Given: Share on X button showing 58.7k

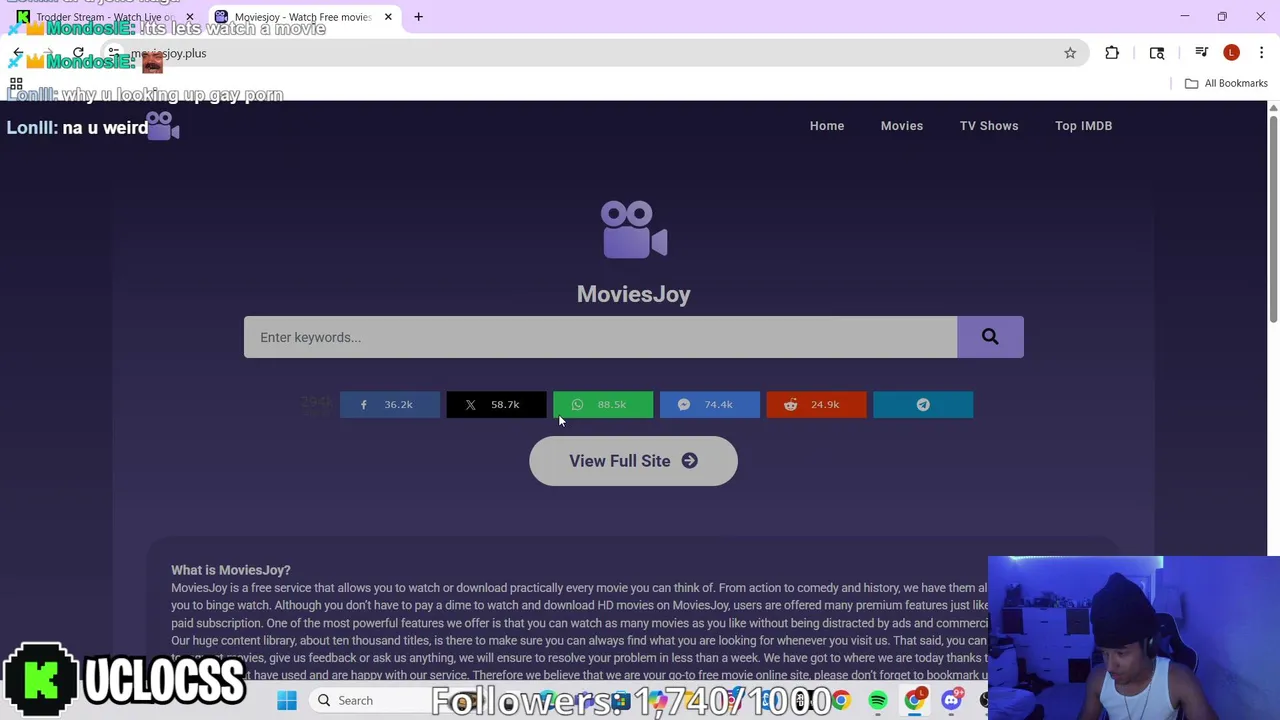Looking at the screenshot, I should coord(496,404).
